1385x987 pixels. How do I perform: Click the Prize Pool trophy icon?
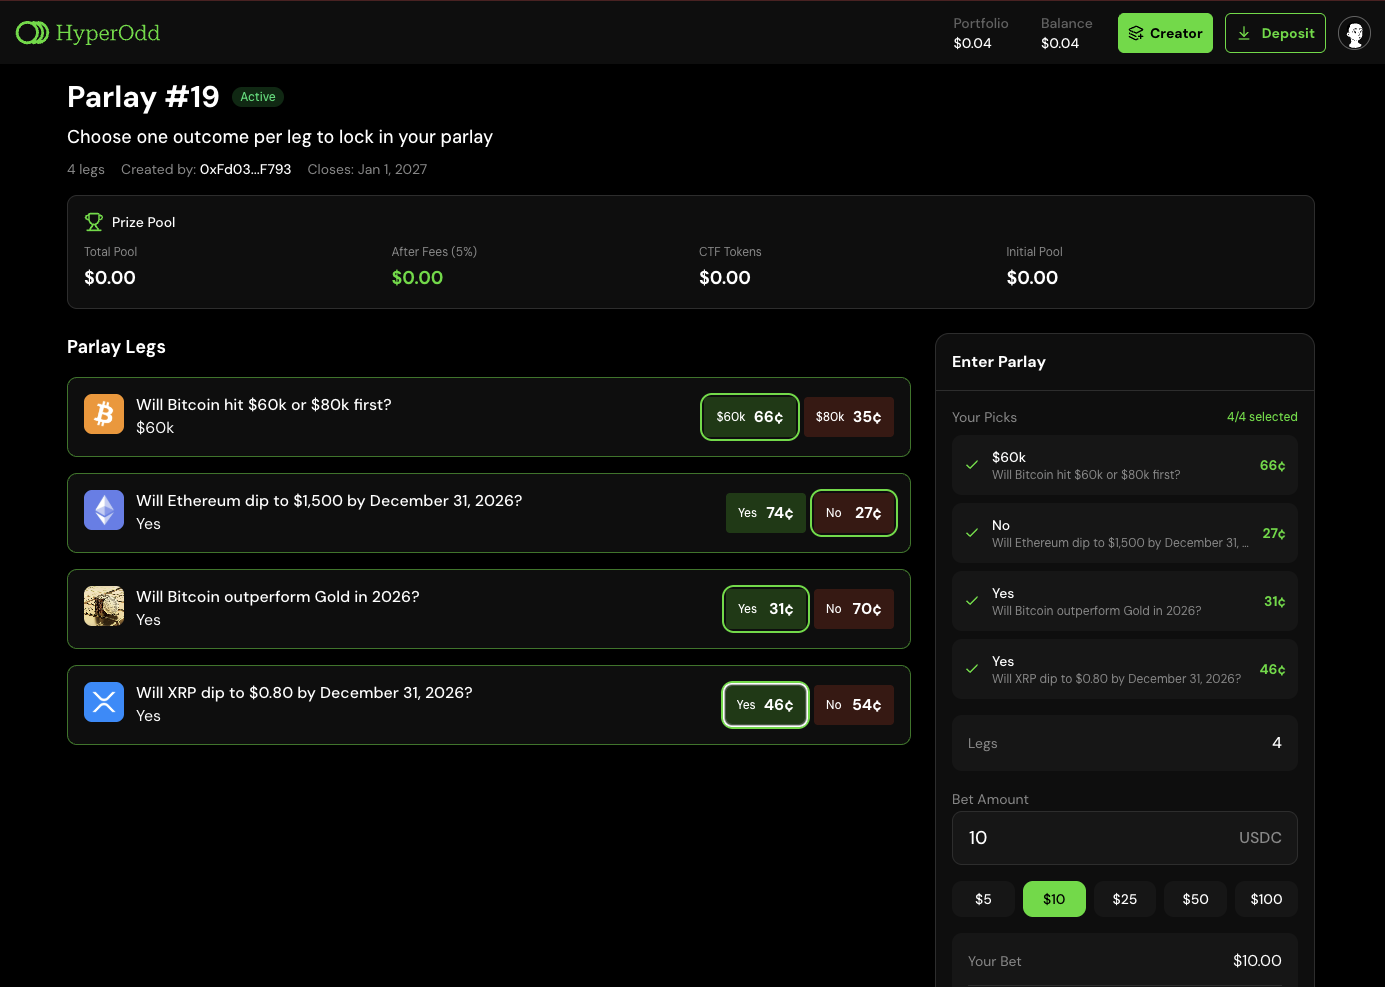[94, 222]
